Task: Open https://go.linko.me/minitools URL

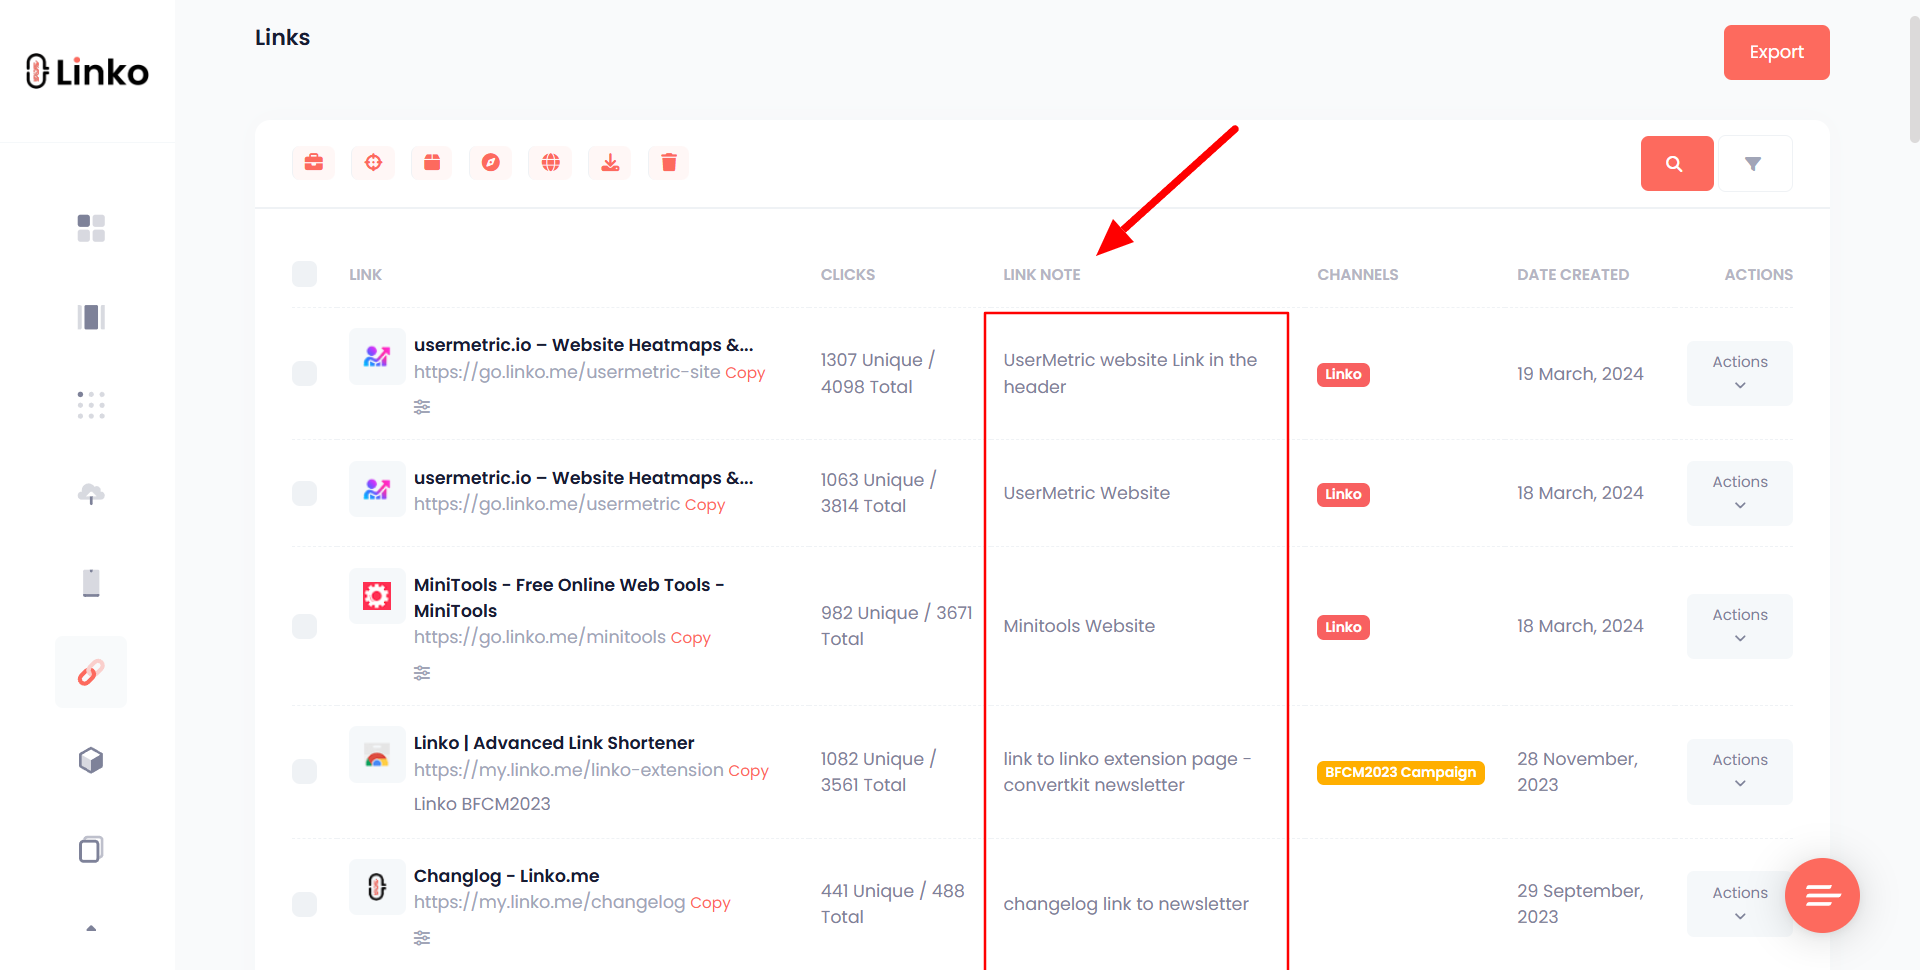Action: (x=540, y=637)
